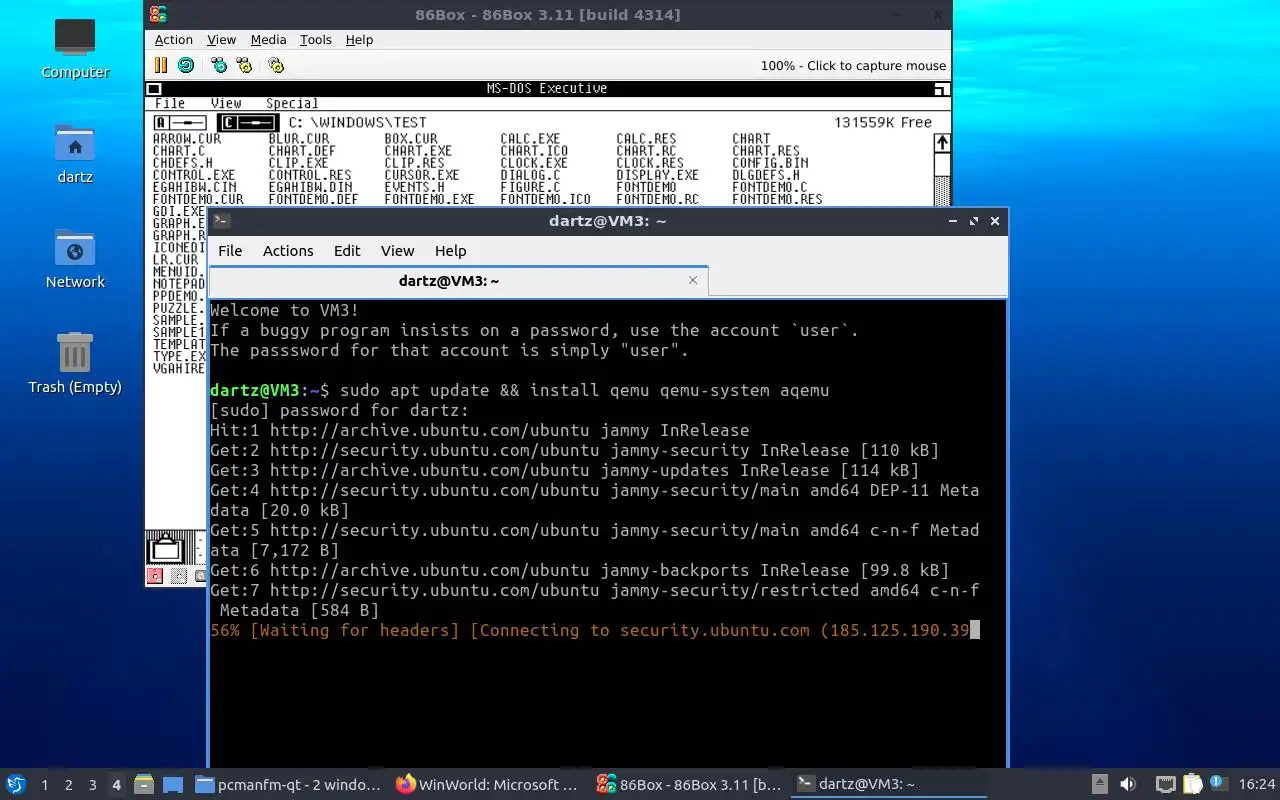Viewport: 1280px width, 800px height.
Task: Pause emulation in the 86Box toolbar
Action: pos(160,65)
